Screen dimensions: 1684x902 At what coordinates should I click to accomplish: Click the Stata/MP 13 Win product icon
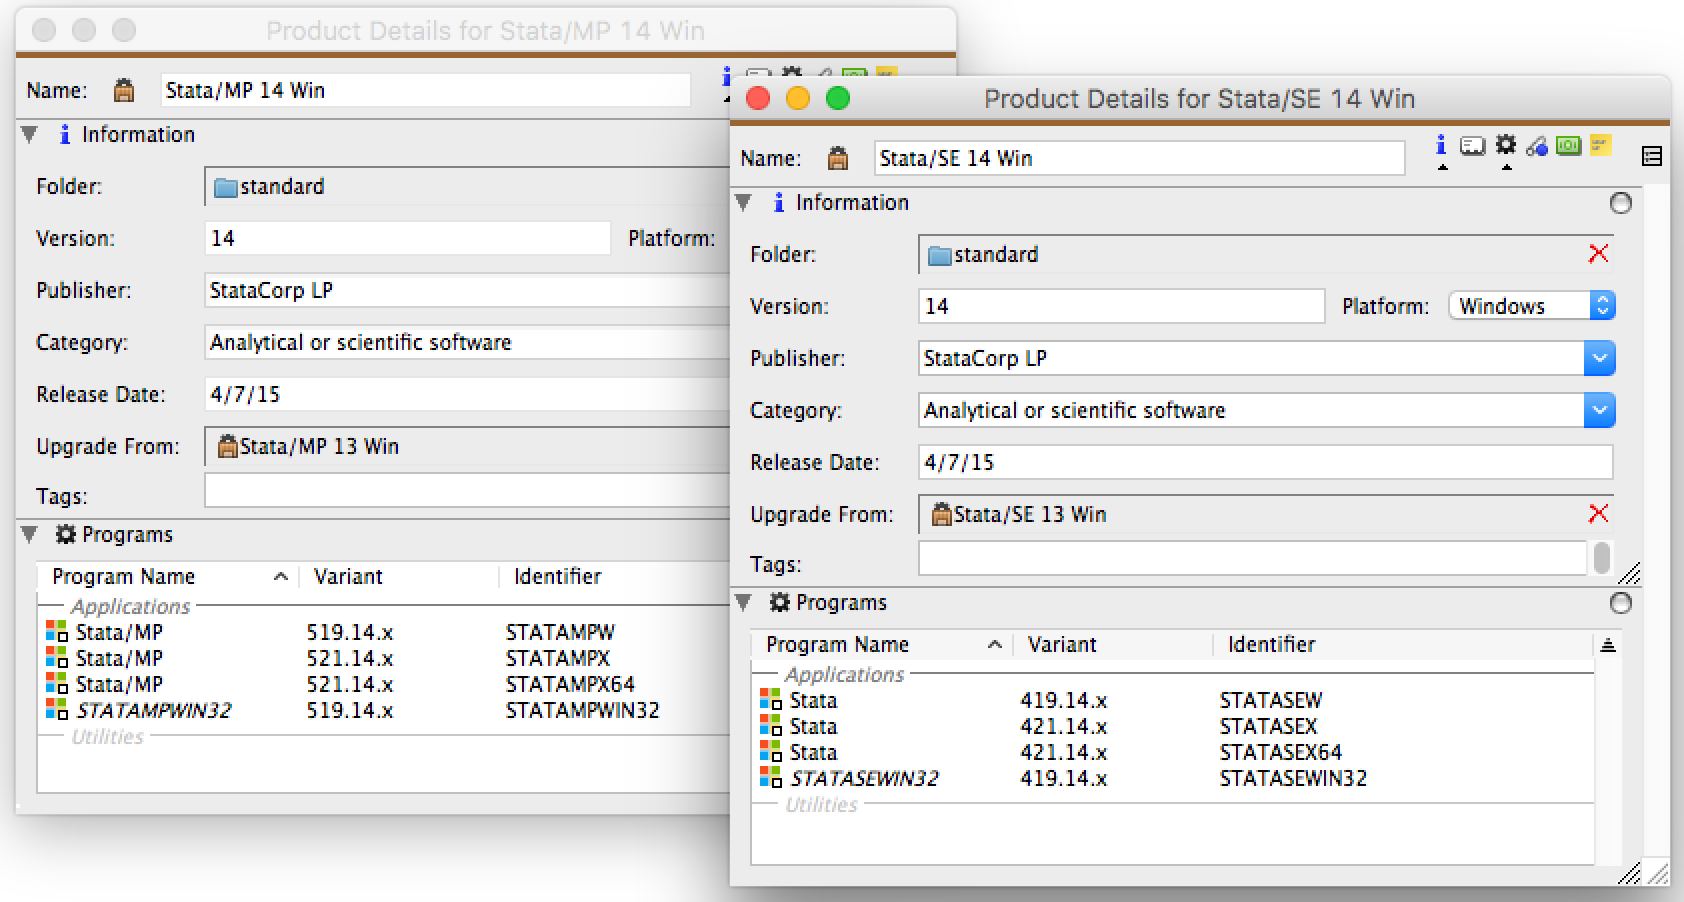227,446
